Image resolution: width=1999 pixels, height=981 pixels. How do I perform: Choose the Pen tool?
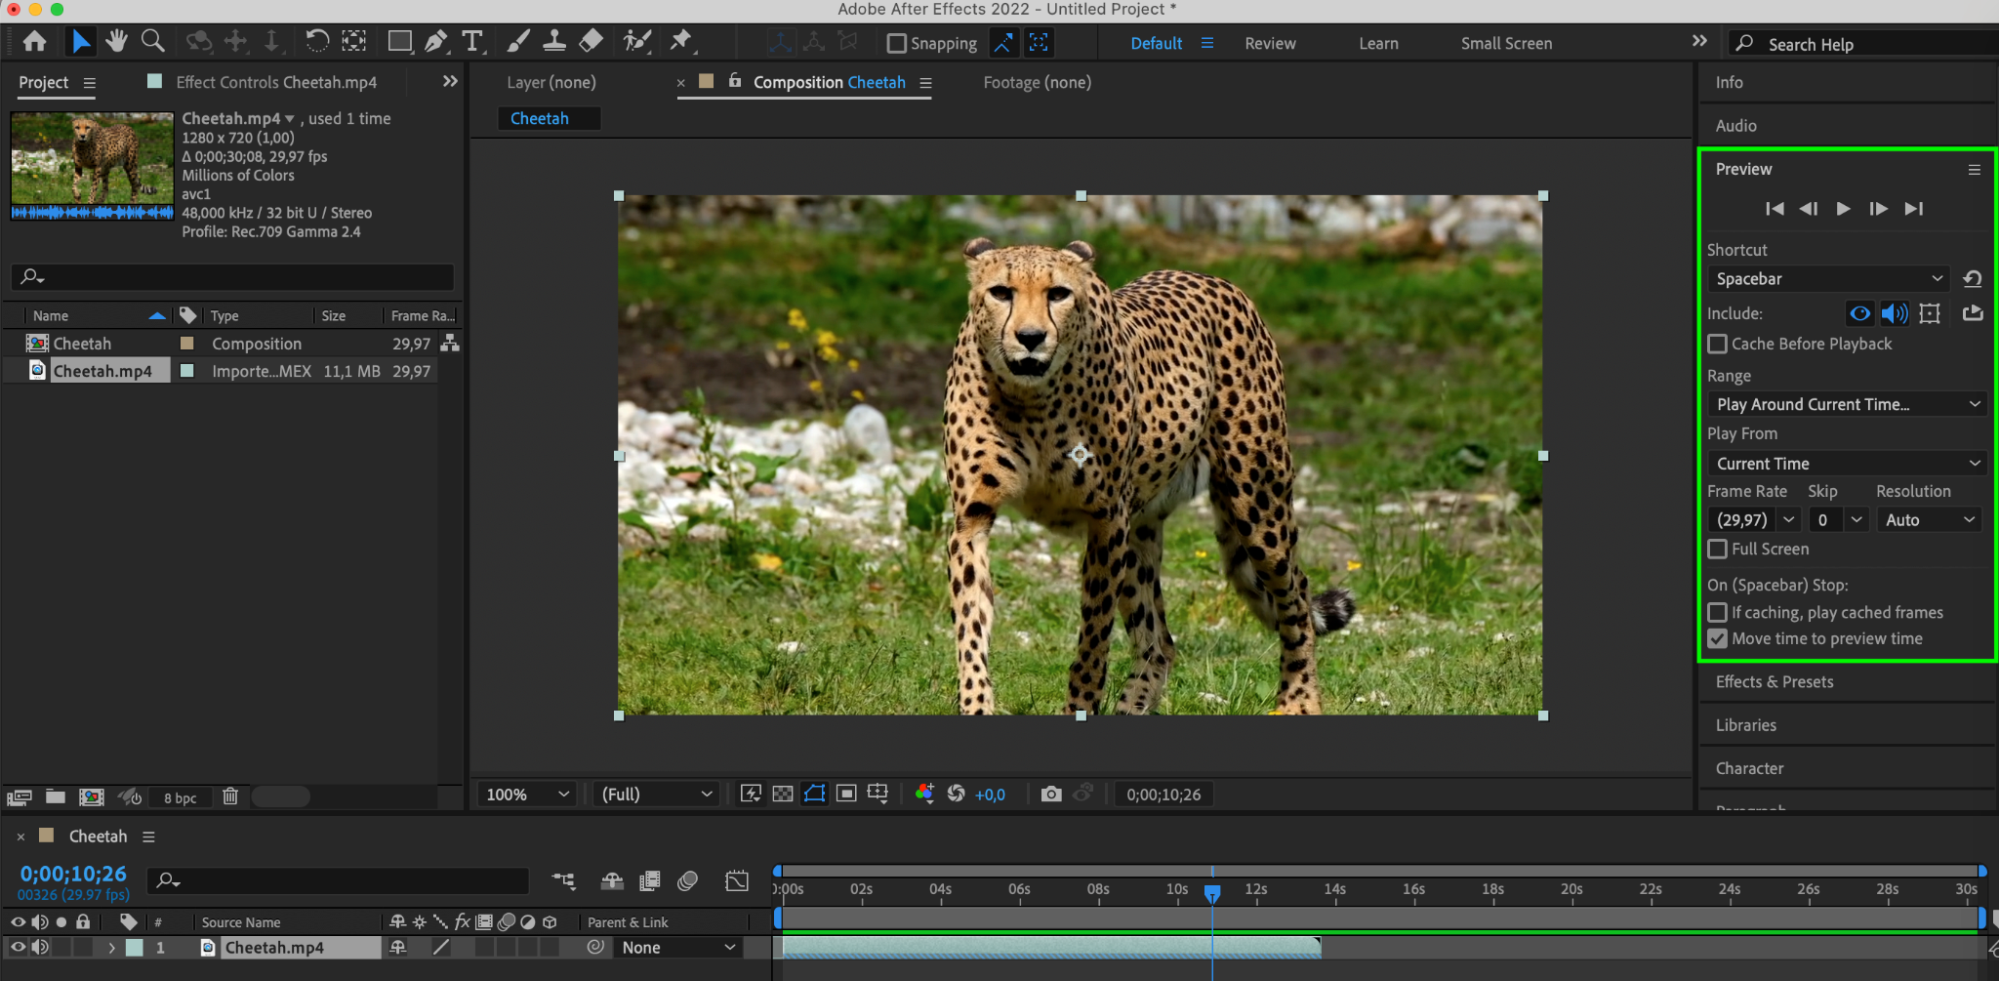coord(436,41)
